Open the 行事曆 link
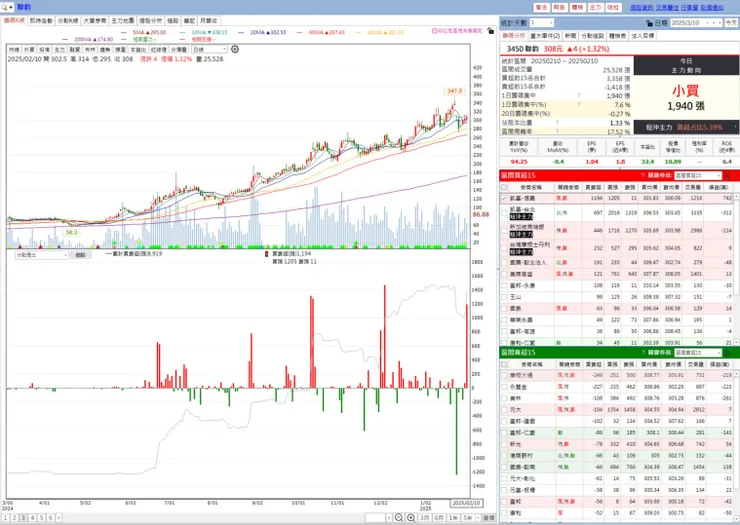Screen dimensions: 740x525 pyautogui.click(x=690, y=8)
